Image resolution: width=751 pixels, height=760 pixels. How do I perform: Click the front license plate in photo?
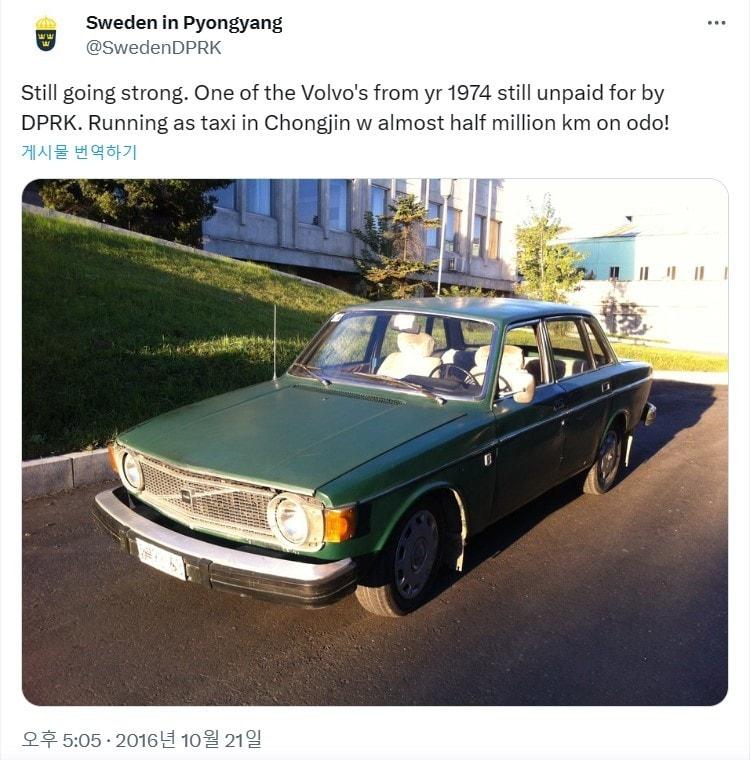[160, 559]
